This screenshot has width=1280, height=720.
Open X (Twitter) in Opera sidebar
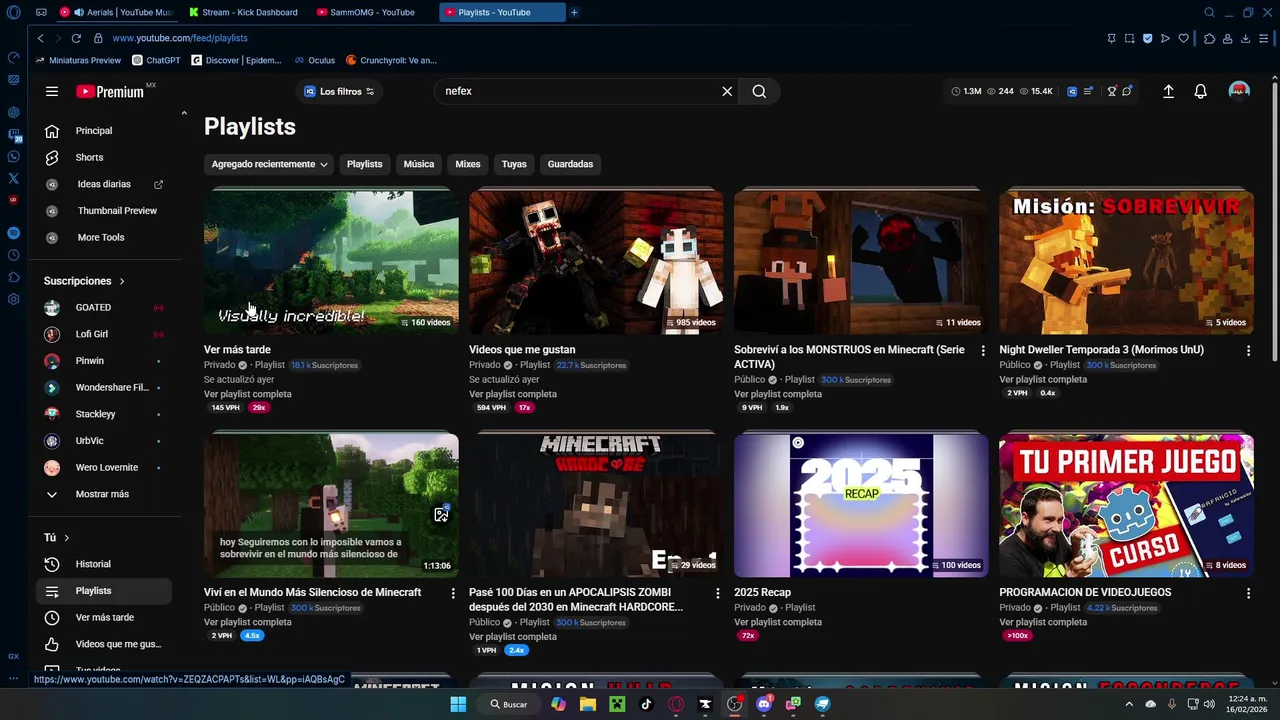[x=13, y=178]
